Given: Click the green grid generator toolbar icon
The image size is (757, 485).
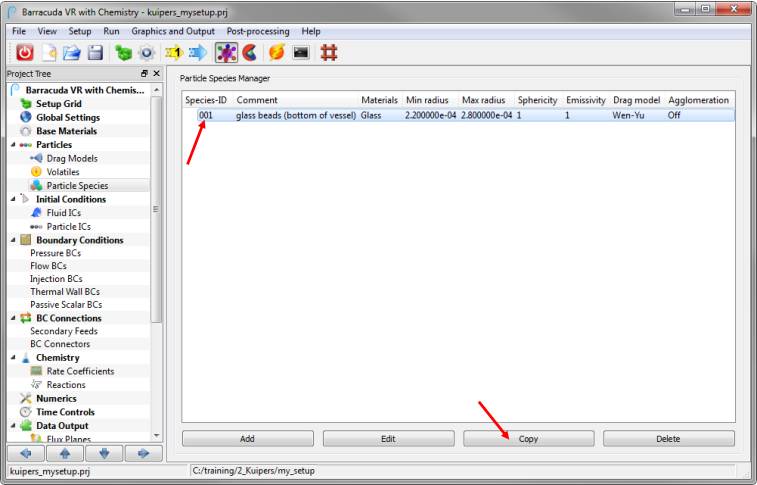Looking at the screenshot, I should (x=124, y=53).
